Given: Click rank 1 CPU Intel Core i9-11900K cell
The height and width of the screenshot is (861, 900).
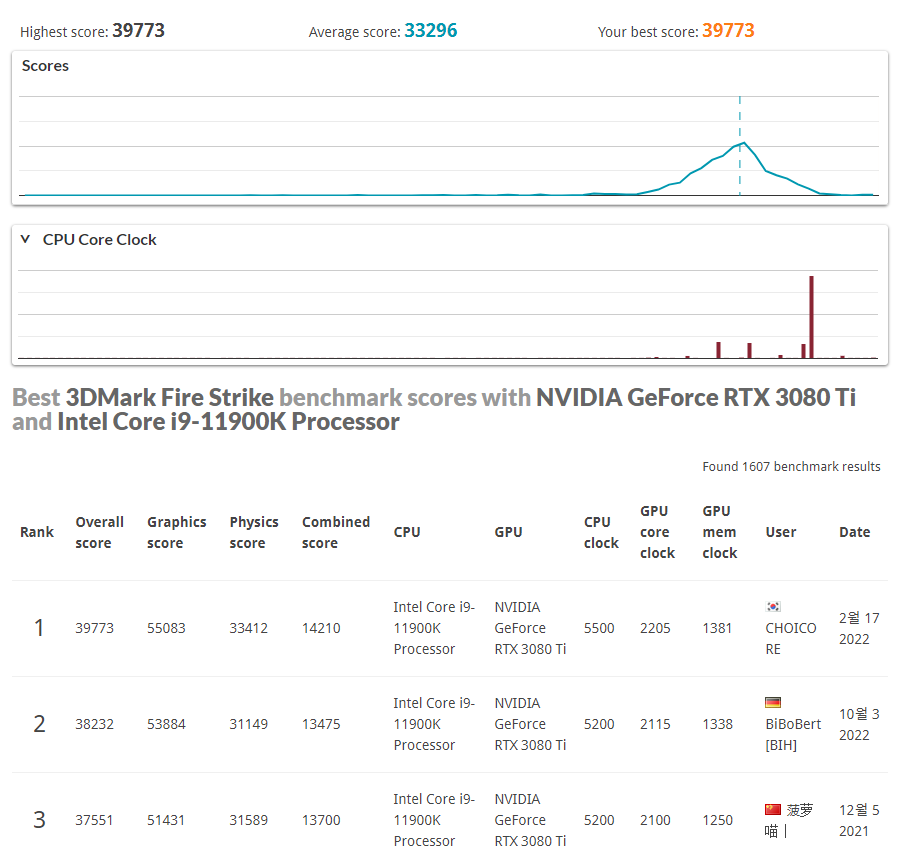Looking at the screenshot, I should 435,628.
